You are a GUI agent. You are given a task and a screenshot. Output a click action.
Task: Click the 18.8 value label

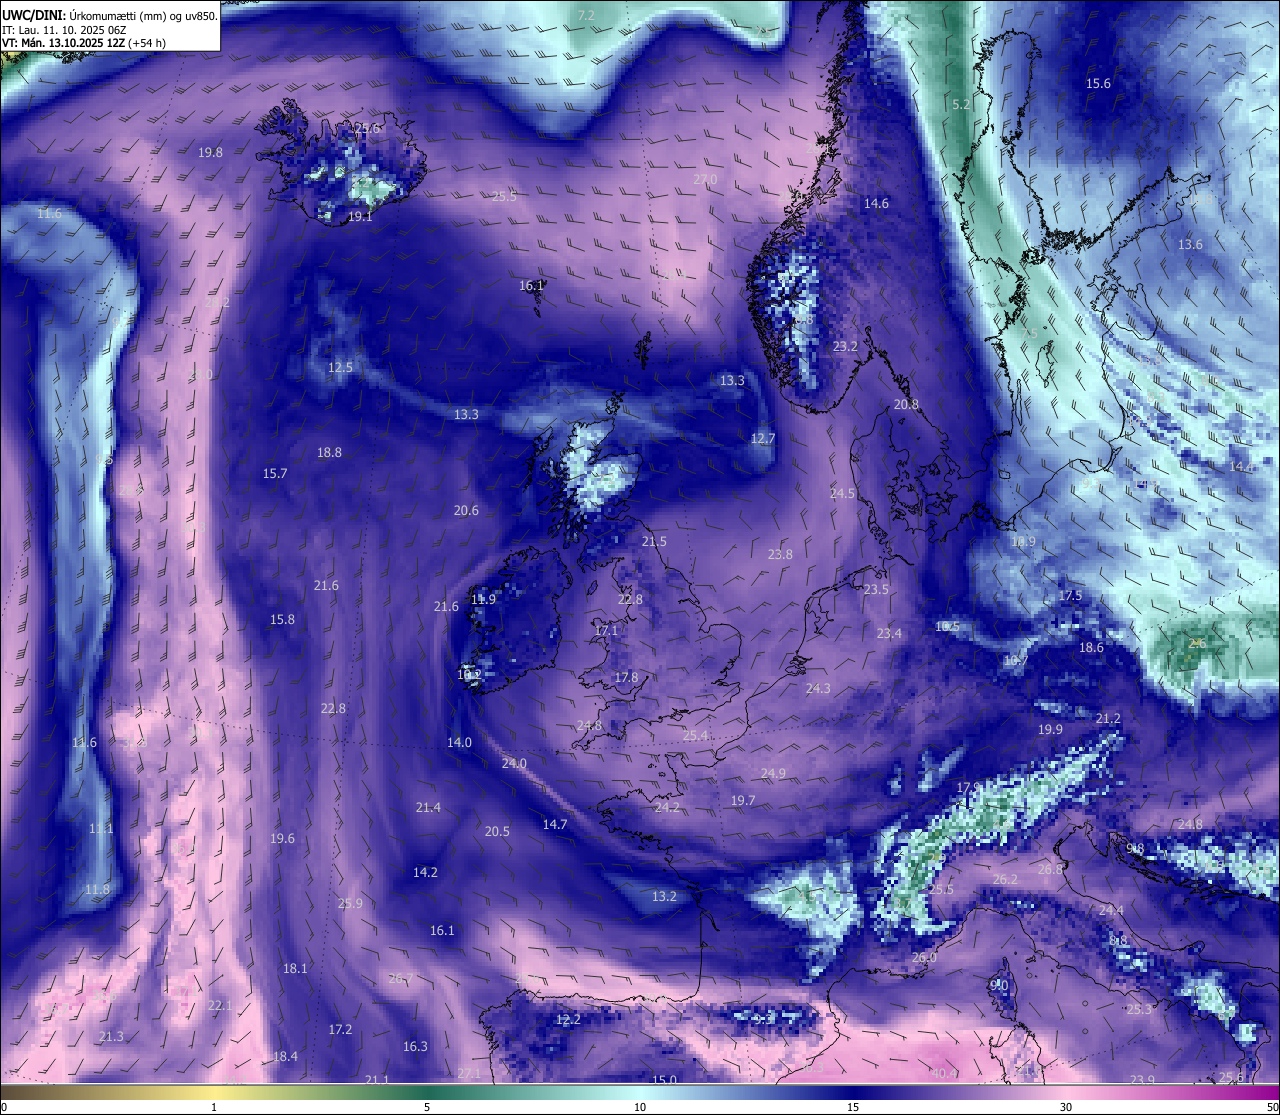click(x=329, y=452)
